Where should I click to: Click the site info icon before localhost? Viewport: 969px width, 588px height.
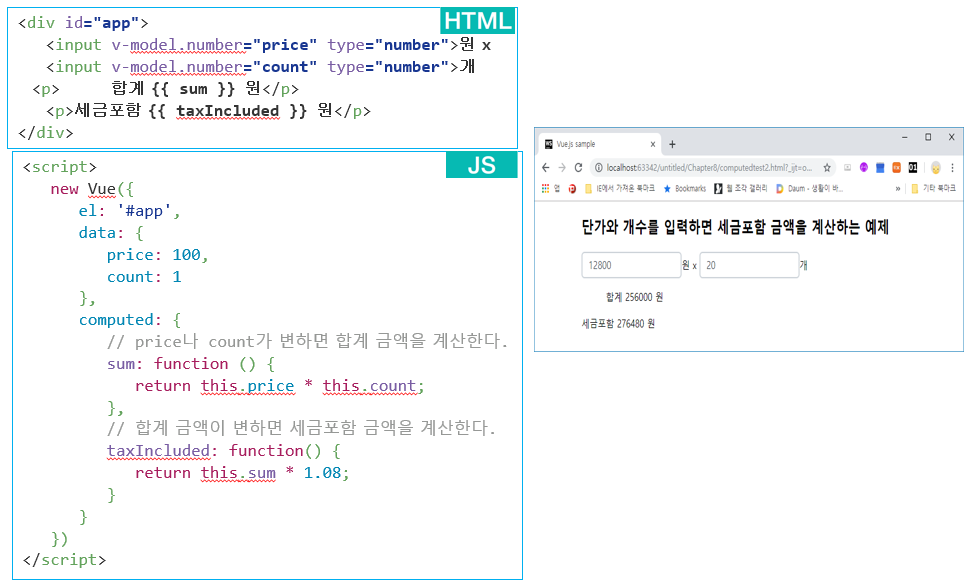click(x=598, y=168)
